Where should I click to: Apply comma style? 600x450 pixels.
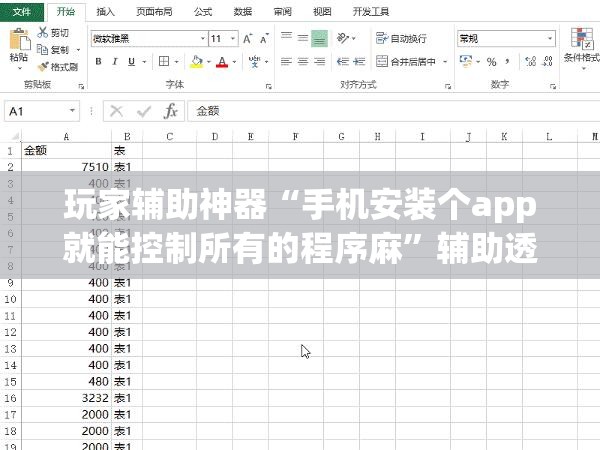[507, 61]
